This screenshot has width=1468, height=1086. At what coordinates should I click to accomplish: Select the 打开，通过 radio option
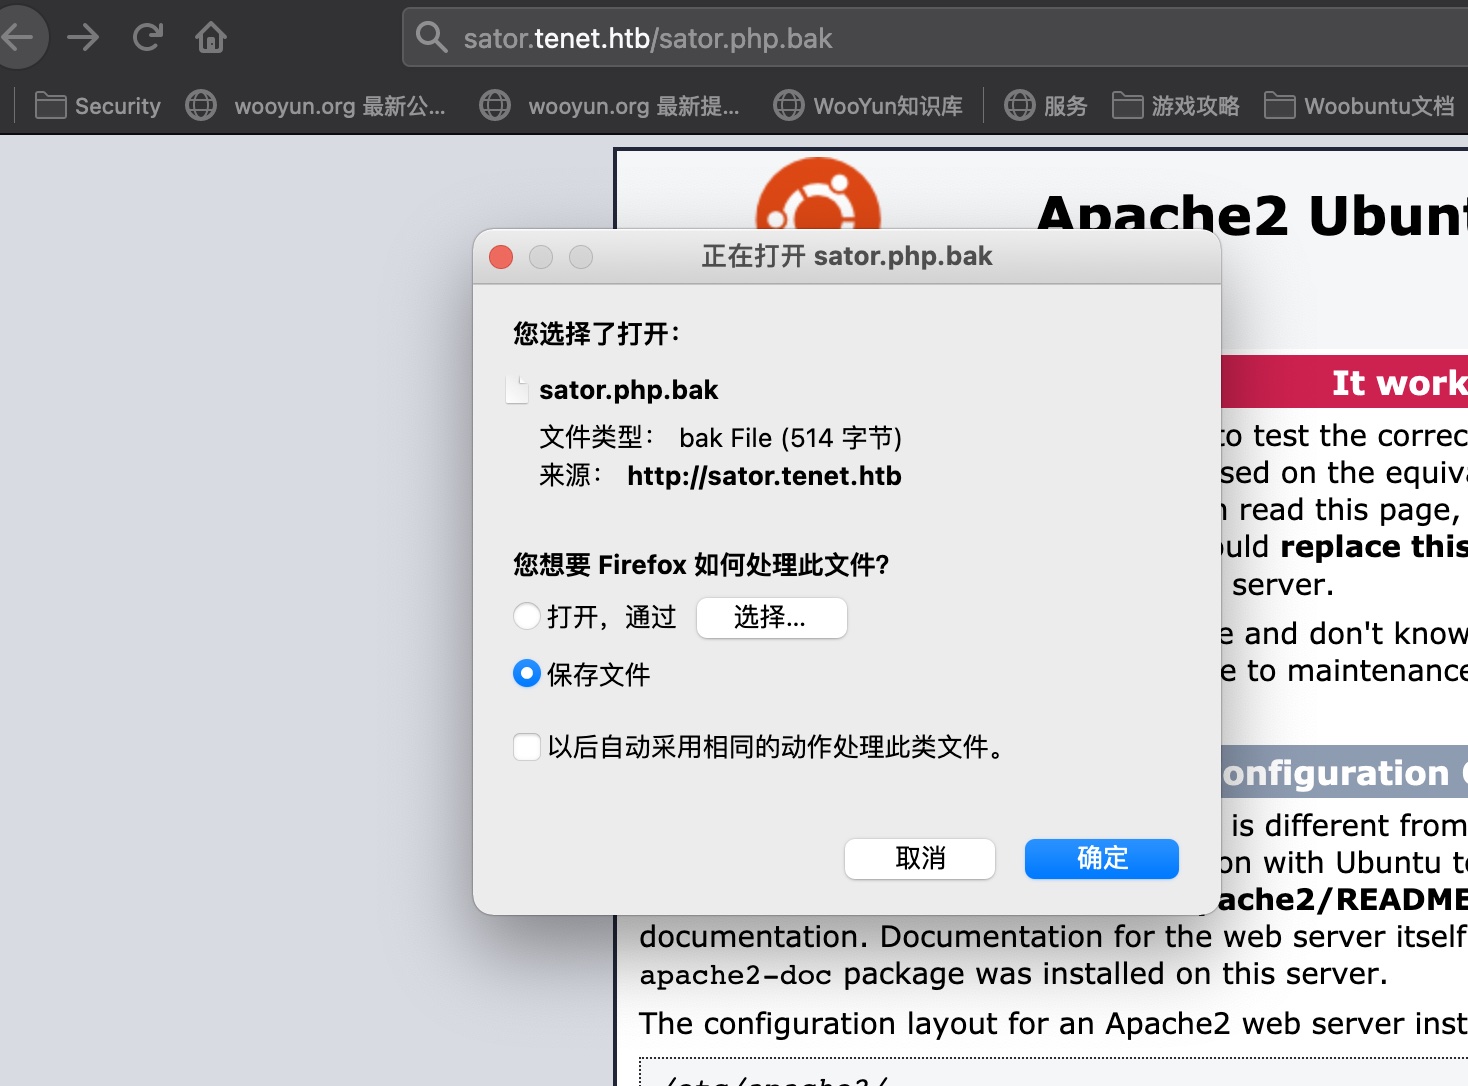tap(527, 616)
